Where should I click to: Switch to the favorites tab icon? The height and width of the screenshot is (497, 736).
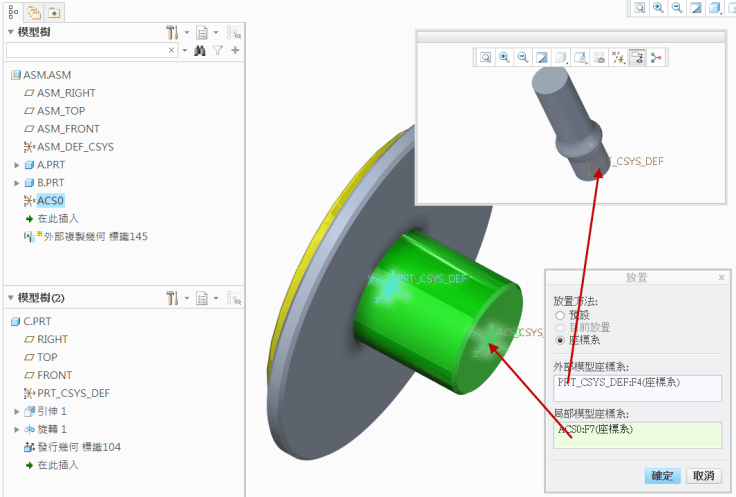(53, 12)
